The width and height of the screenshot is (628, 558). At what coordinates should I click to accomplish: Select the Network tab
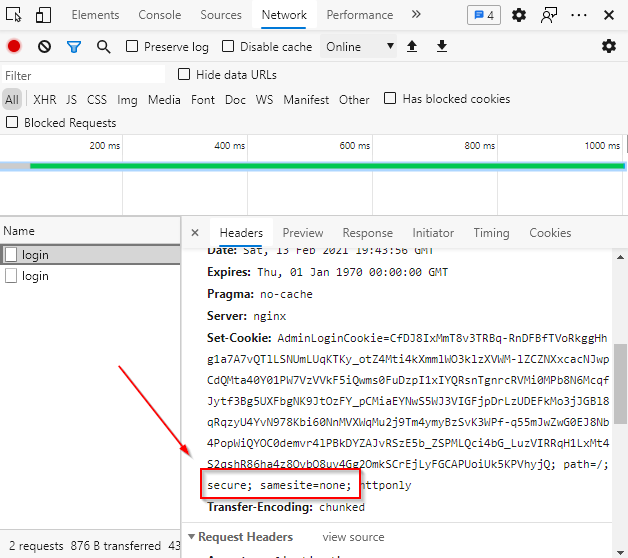coord(284,15)
